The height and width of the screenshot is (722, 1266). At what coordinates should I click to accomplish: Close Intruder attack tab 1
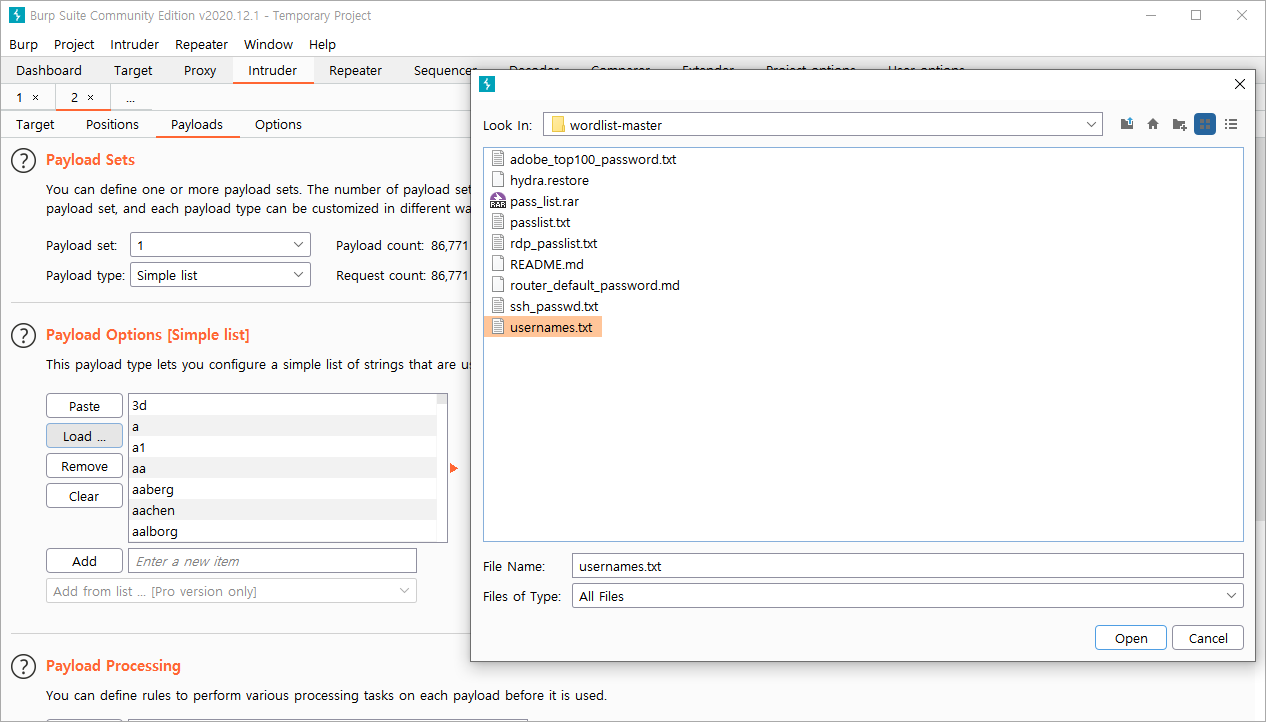tap(35, 97)
